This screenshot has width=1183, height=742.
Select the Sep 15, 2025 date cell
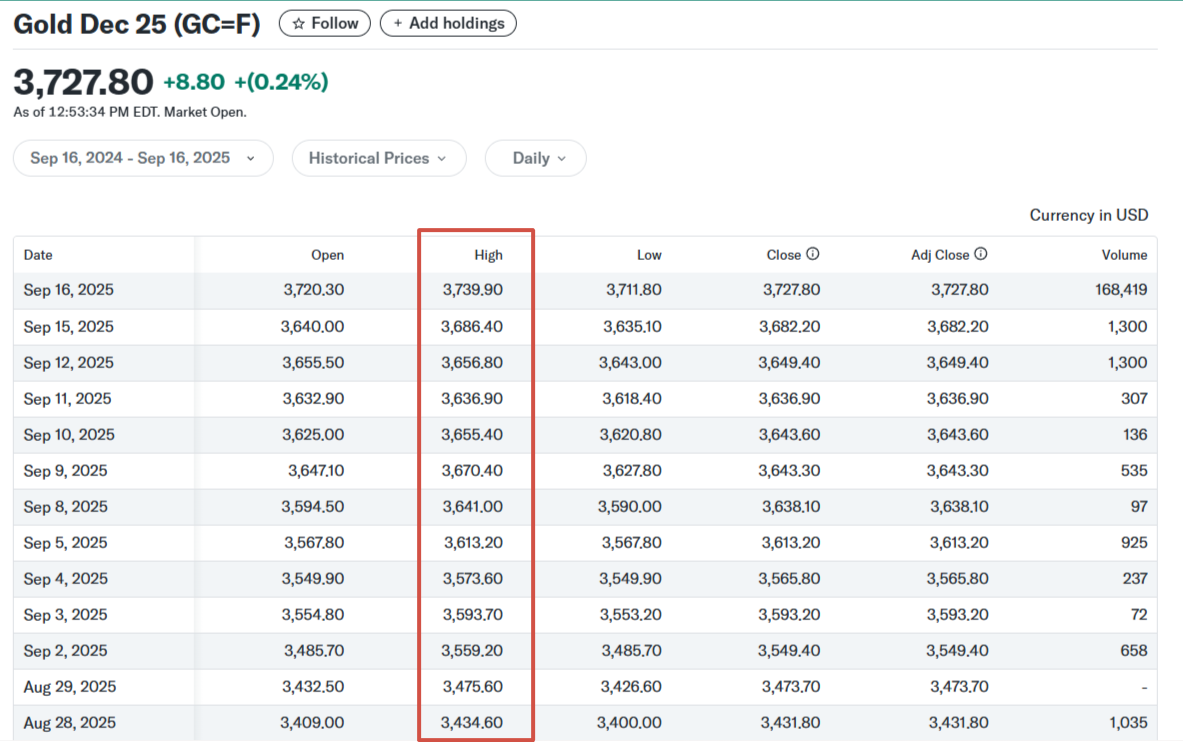click(x=69, y=327)
